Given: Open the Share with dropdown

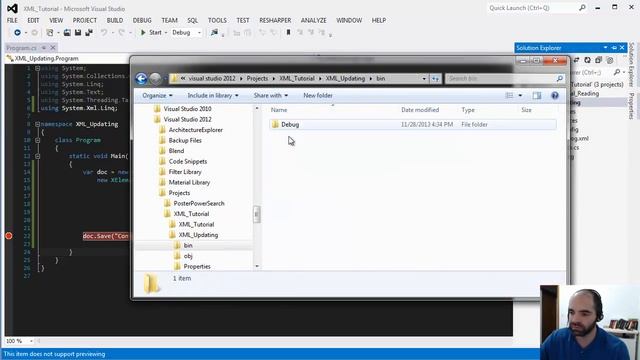Looking at the screenshot, I should (x=271, y=96).
